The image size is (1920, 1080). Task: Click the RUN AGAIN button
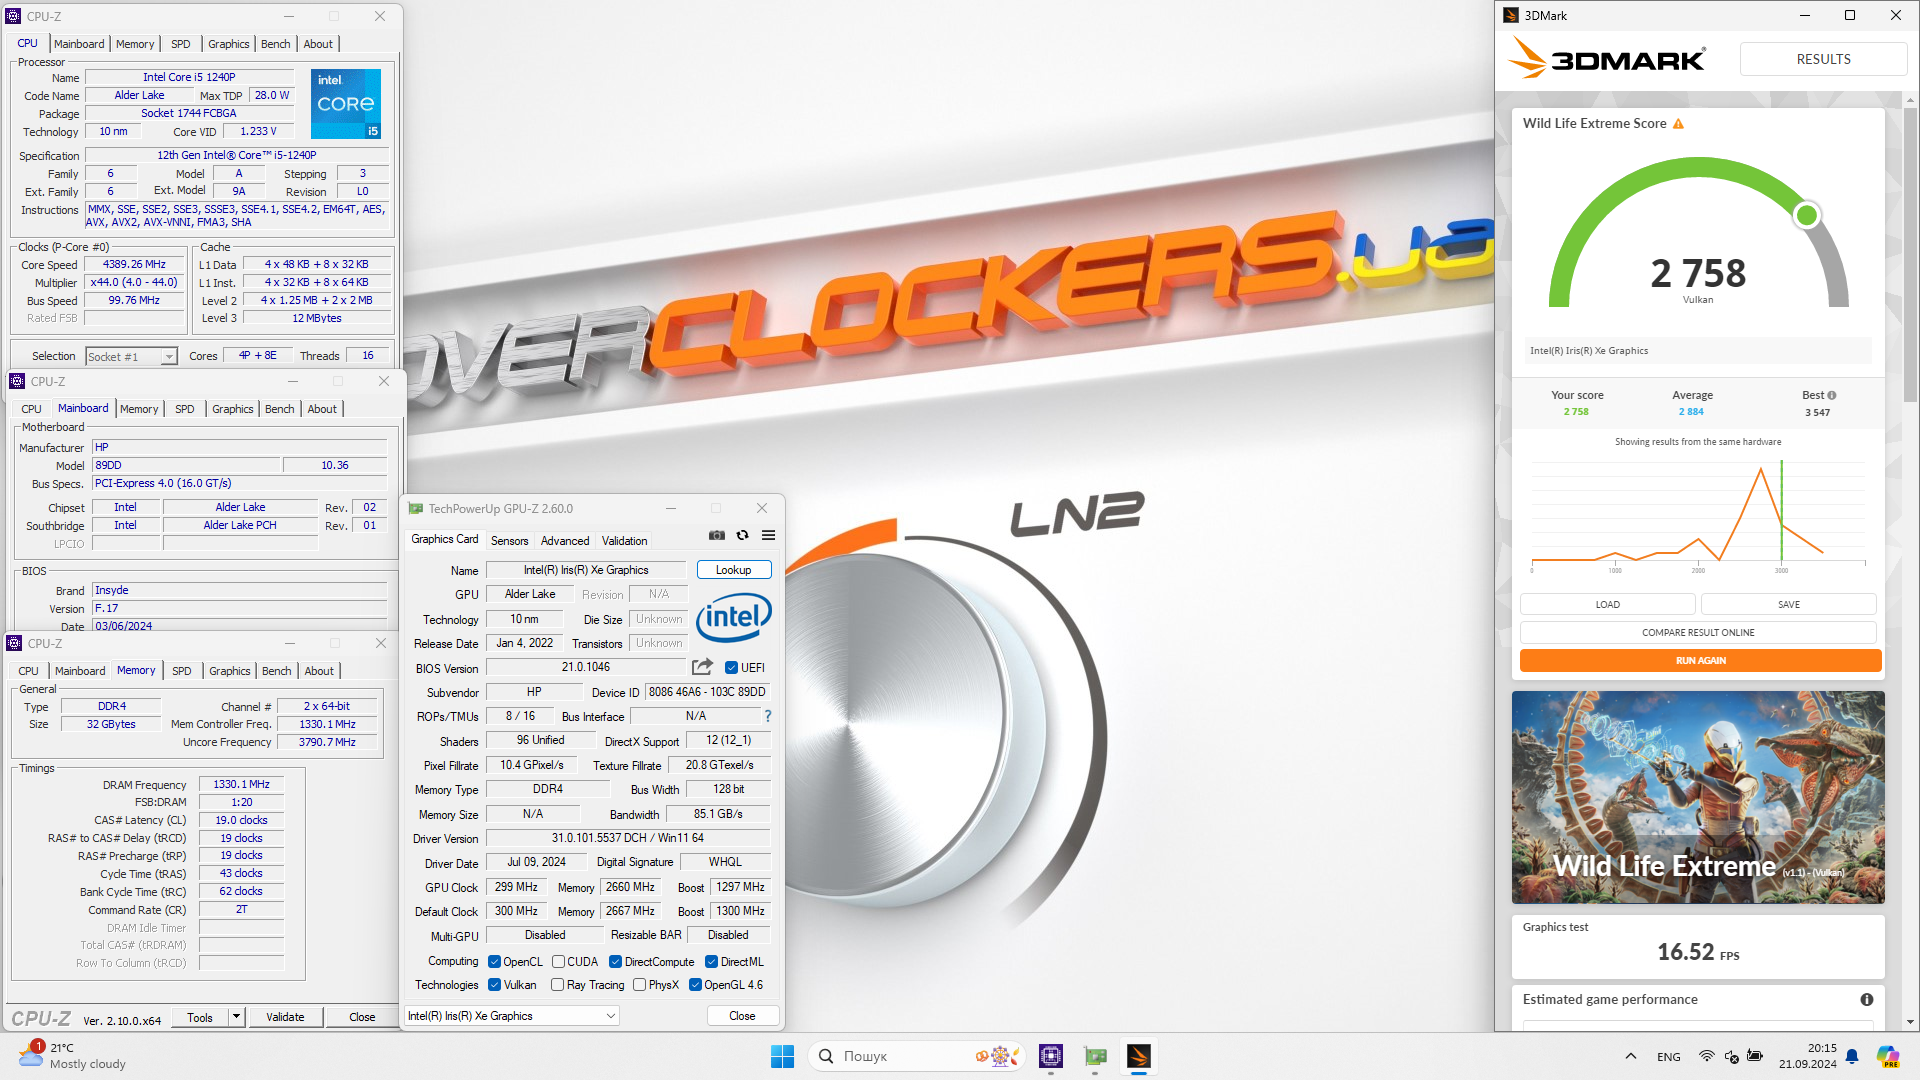coord(1700,661)
